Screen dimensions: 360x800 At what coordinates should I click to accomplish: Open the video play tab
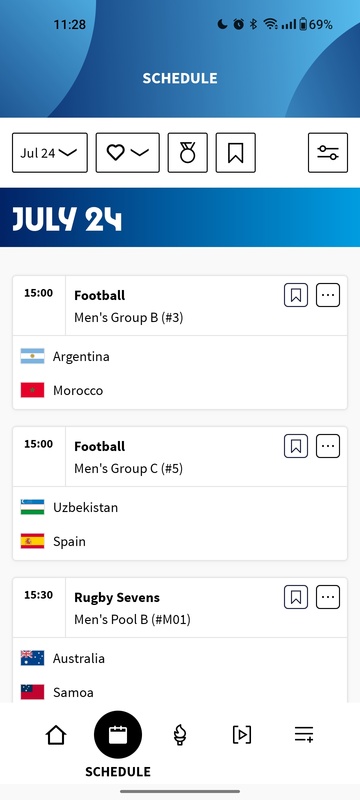click(242, 735)
